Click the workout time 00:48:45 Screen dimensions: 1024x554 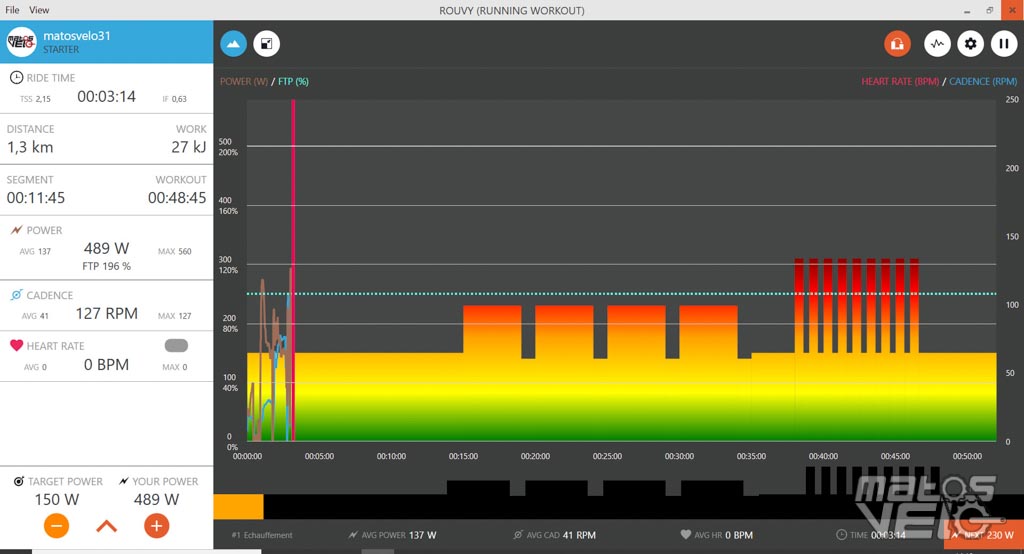[x=177, y=198]
